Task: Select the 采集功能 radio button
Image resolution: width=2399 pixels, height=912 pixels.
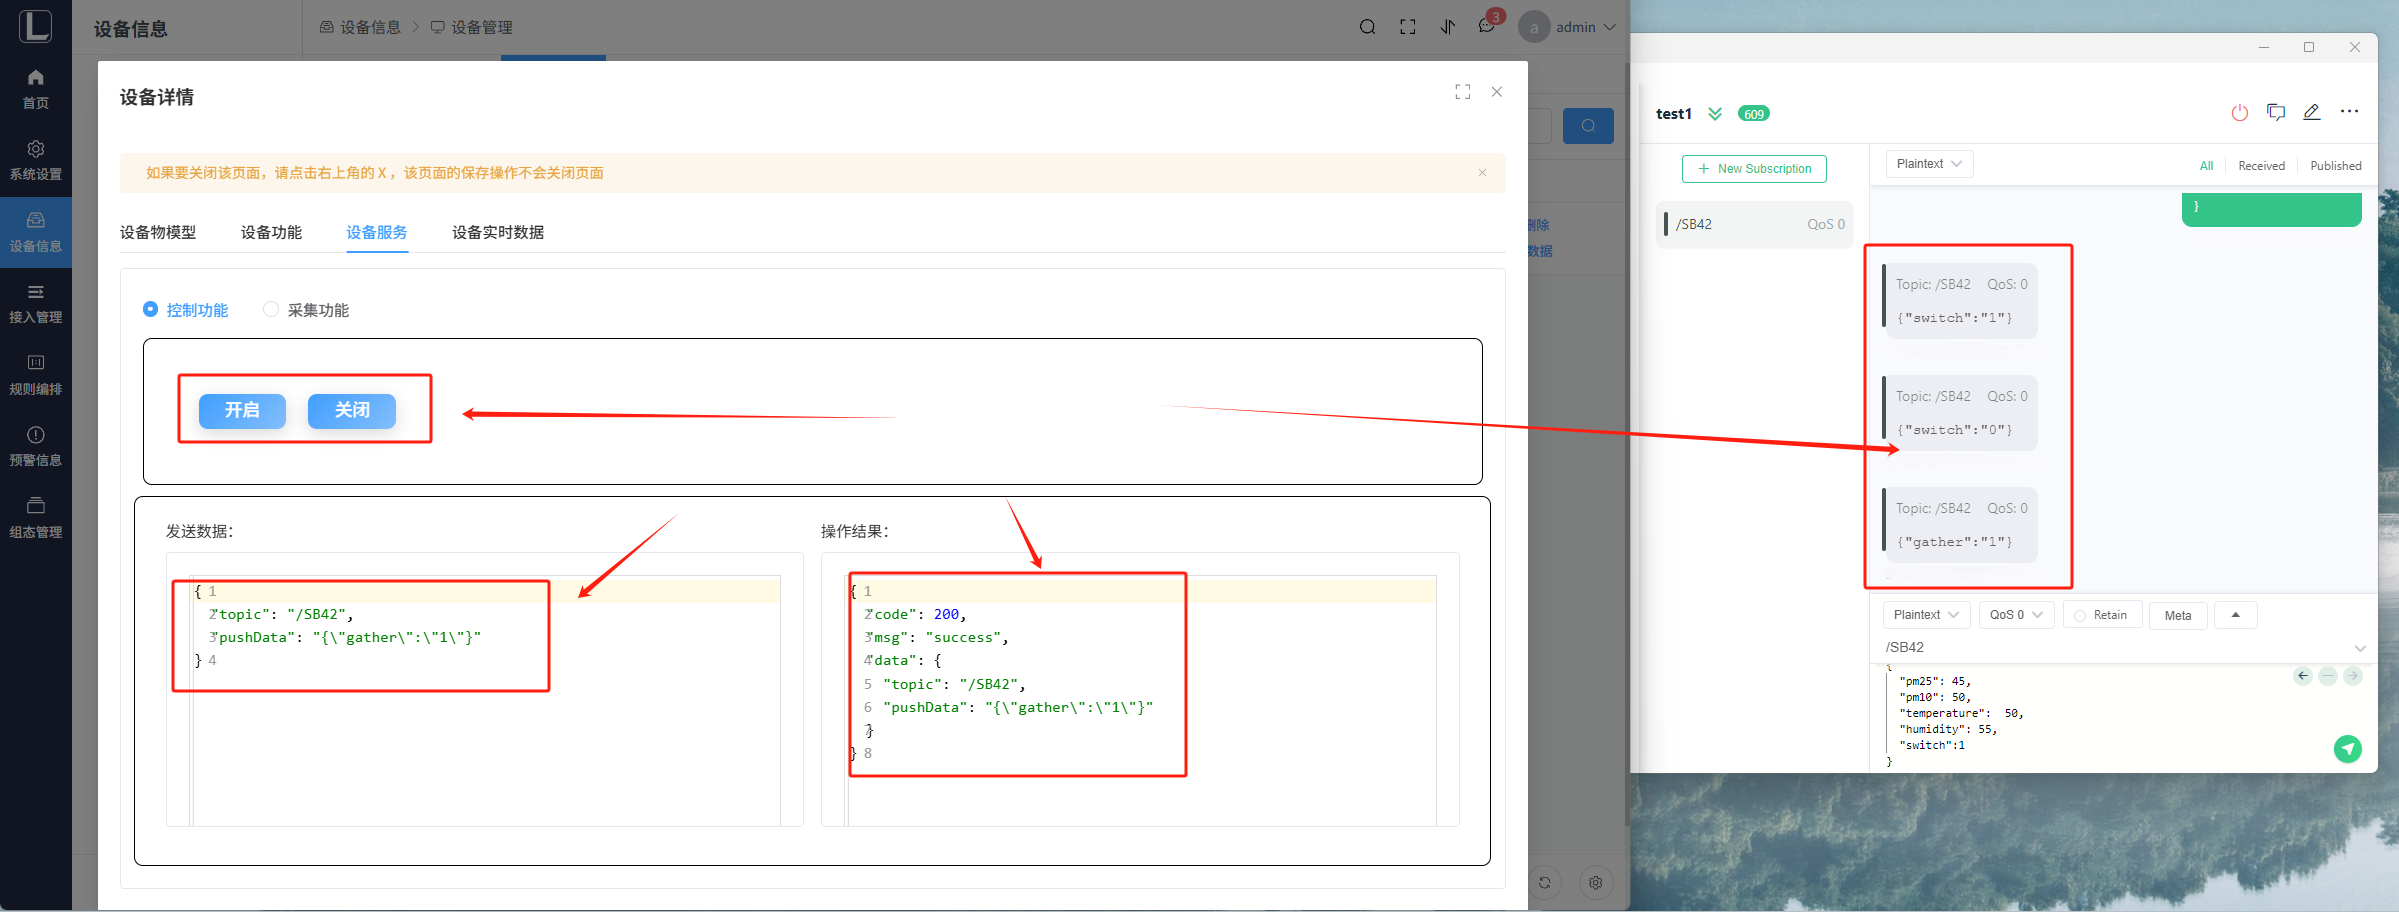Action: pyautogui.click(x=271, y=310)
